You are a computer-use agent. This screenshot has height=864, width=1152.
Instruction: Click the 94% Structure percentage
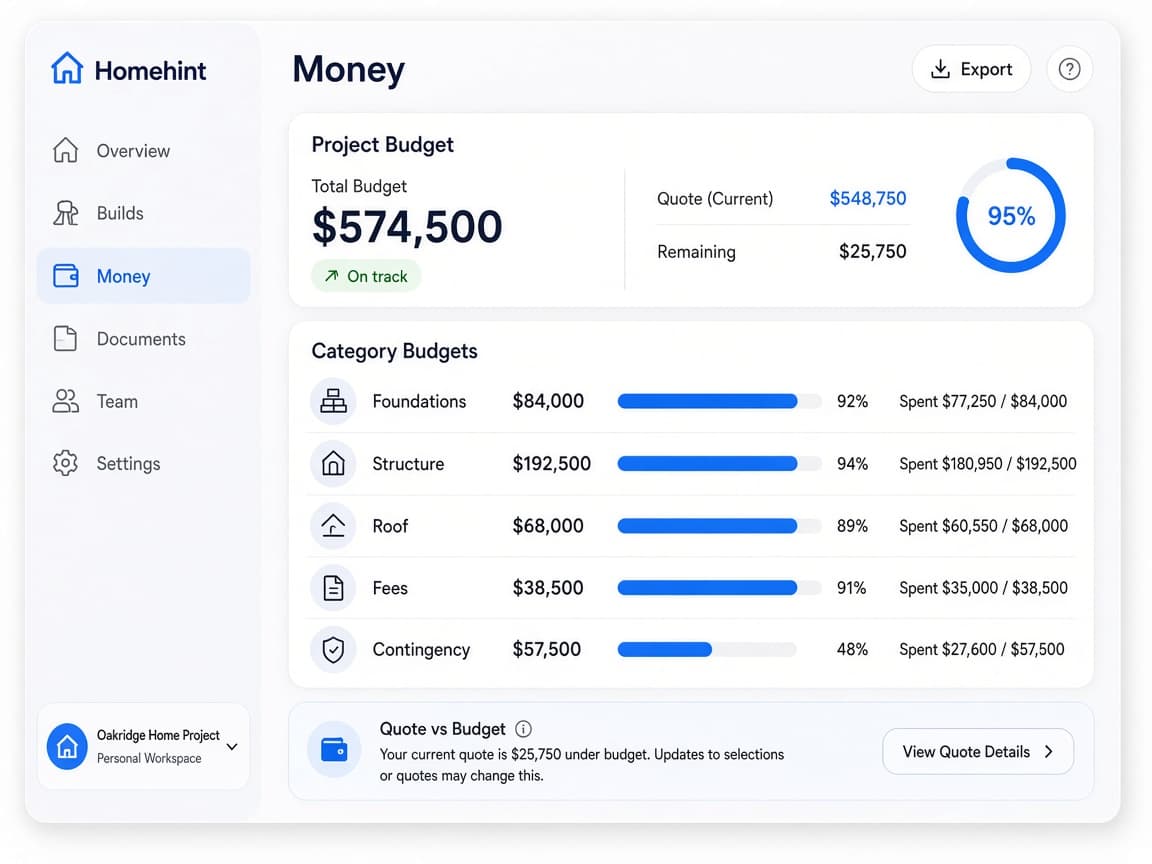click(x=852, y=464)
